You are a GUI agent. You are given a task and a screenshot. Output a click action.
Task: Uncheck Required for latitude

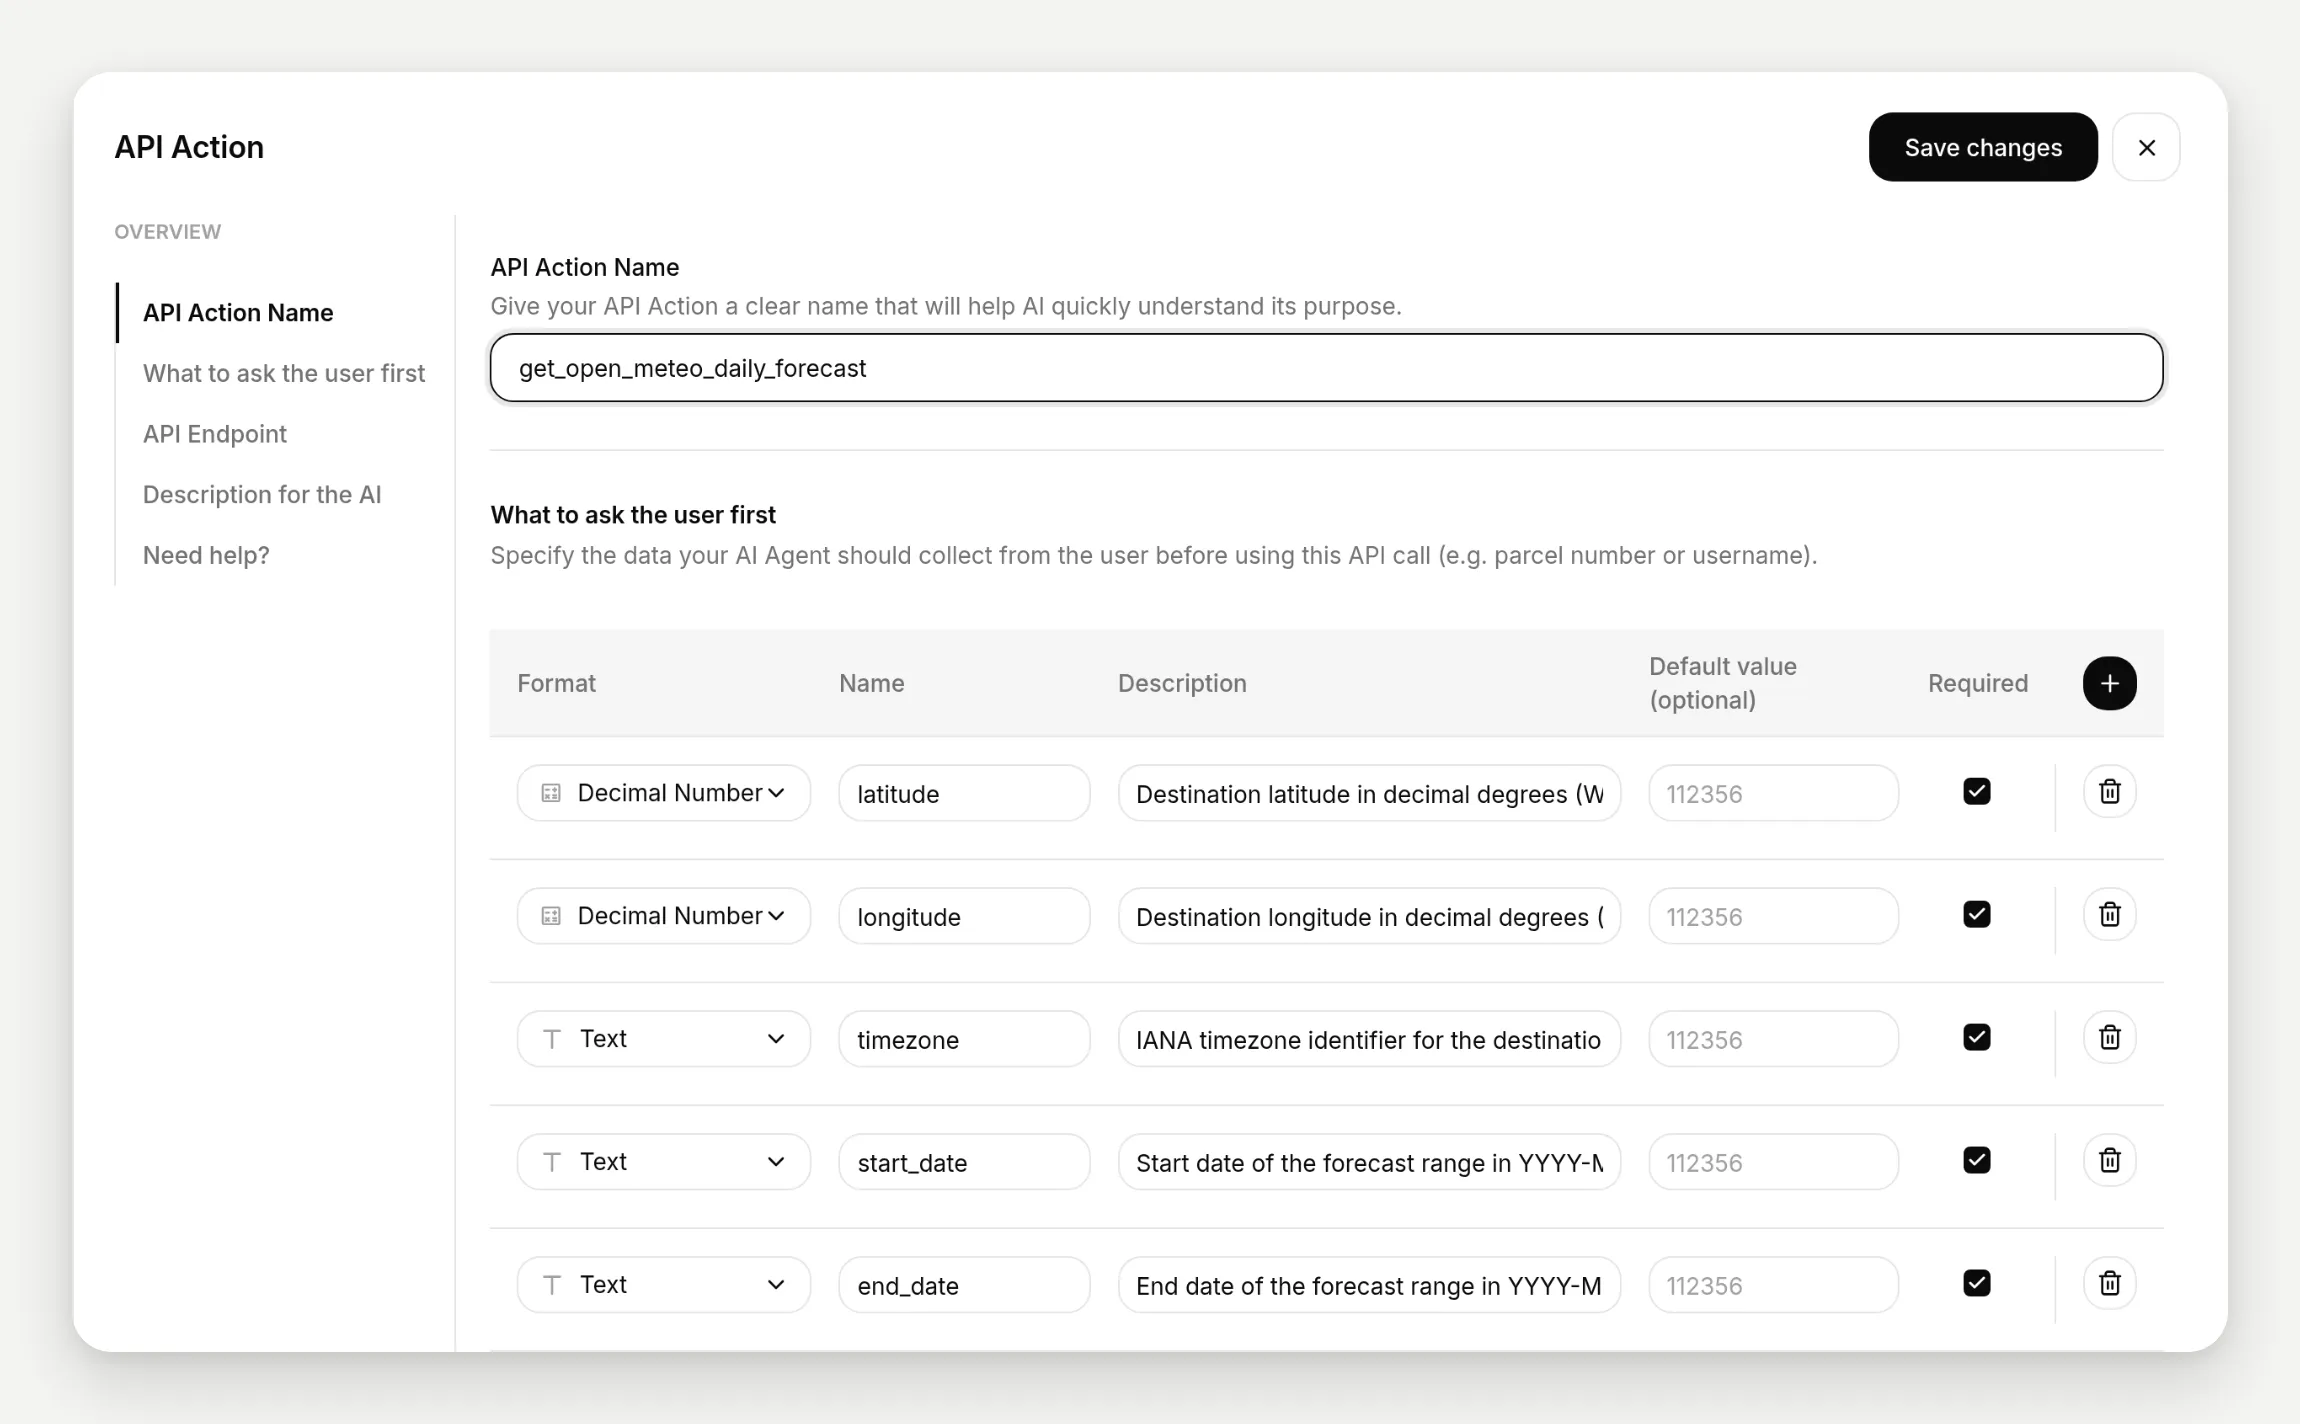coord(1977,792)
